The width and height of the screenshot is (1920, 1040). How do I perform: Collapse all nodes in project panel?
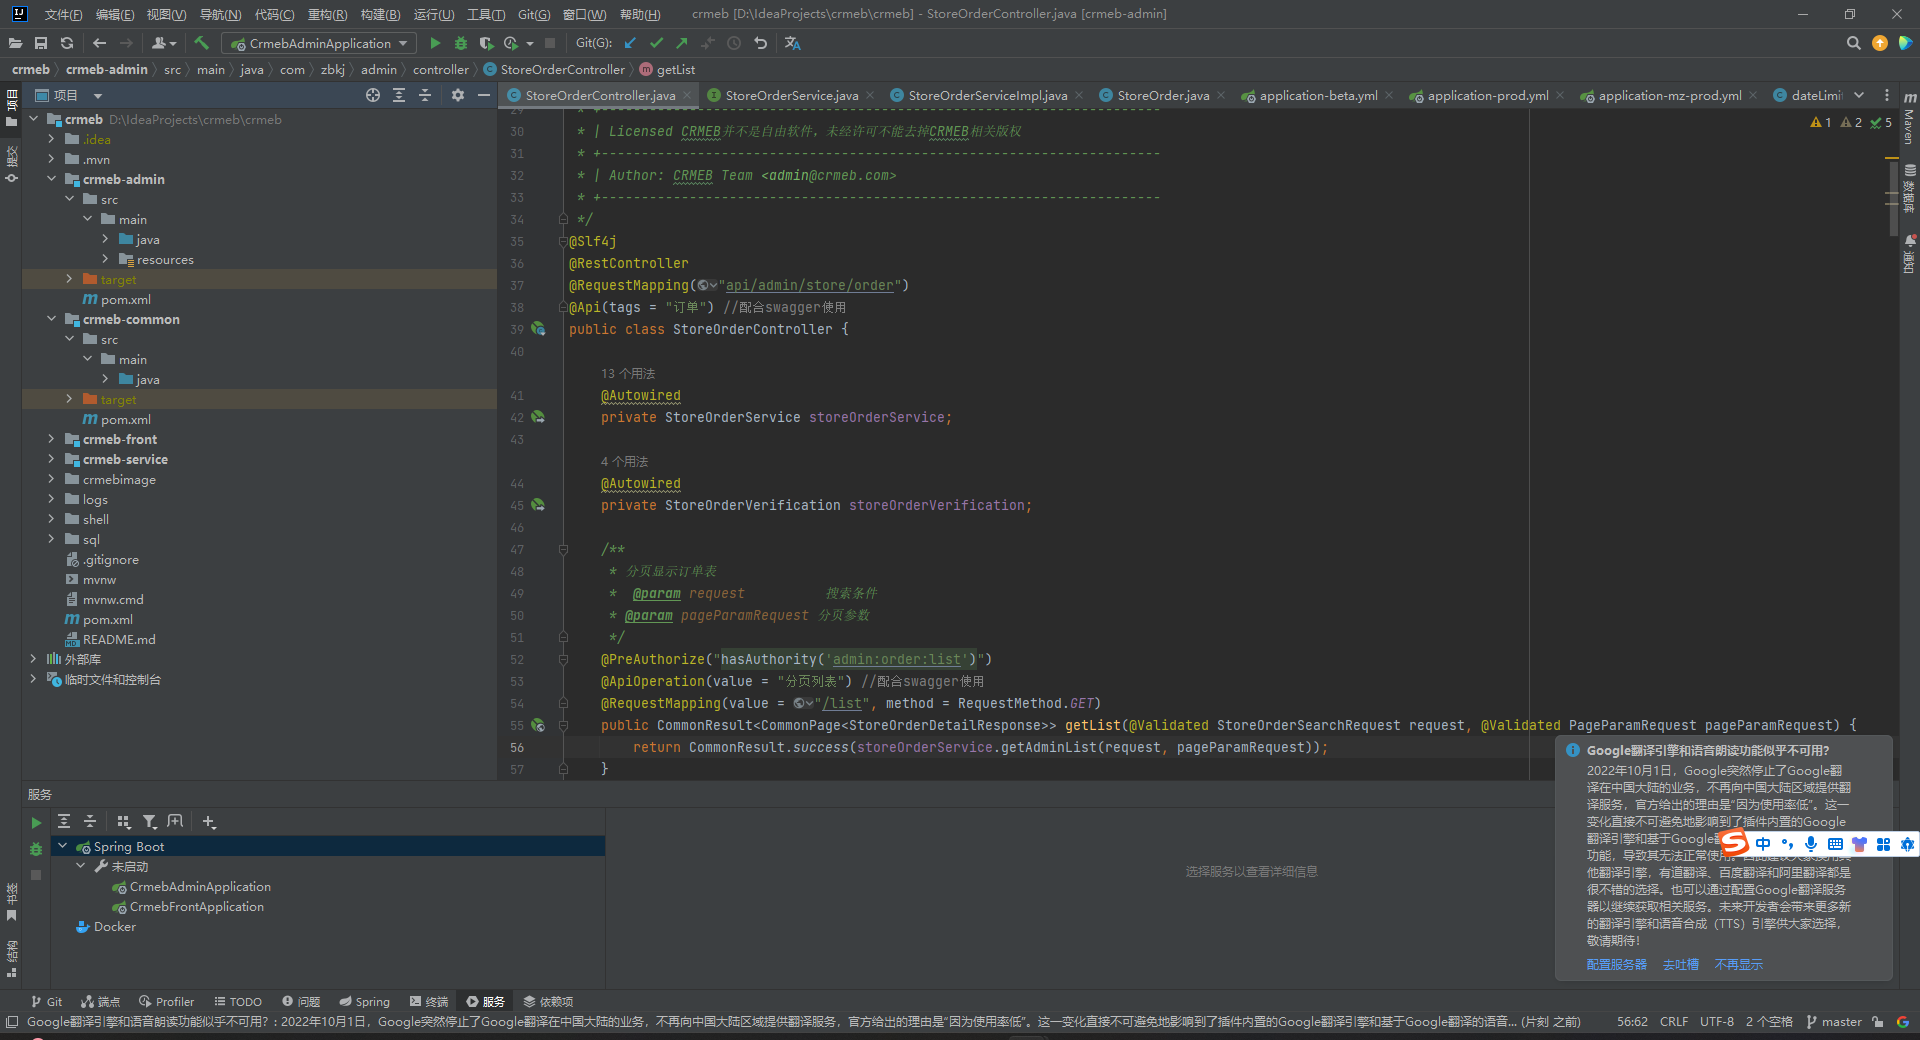[x=425, y=95]
